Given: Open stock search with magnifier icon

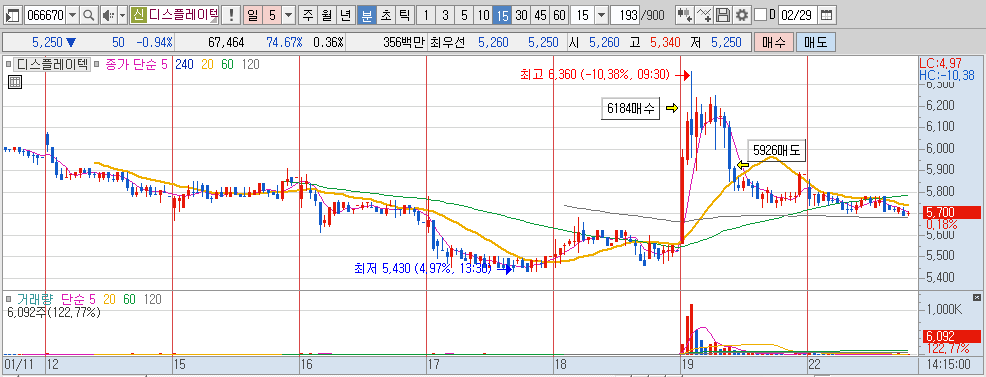Looking at the screenshot, I should [x=89, y=15].
